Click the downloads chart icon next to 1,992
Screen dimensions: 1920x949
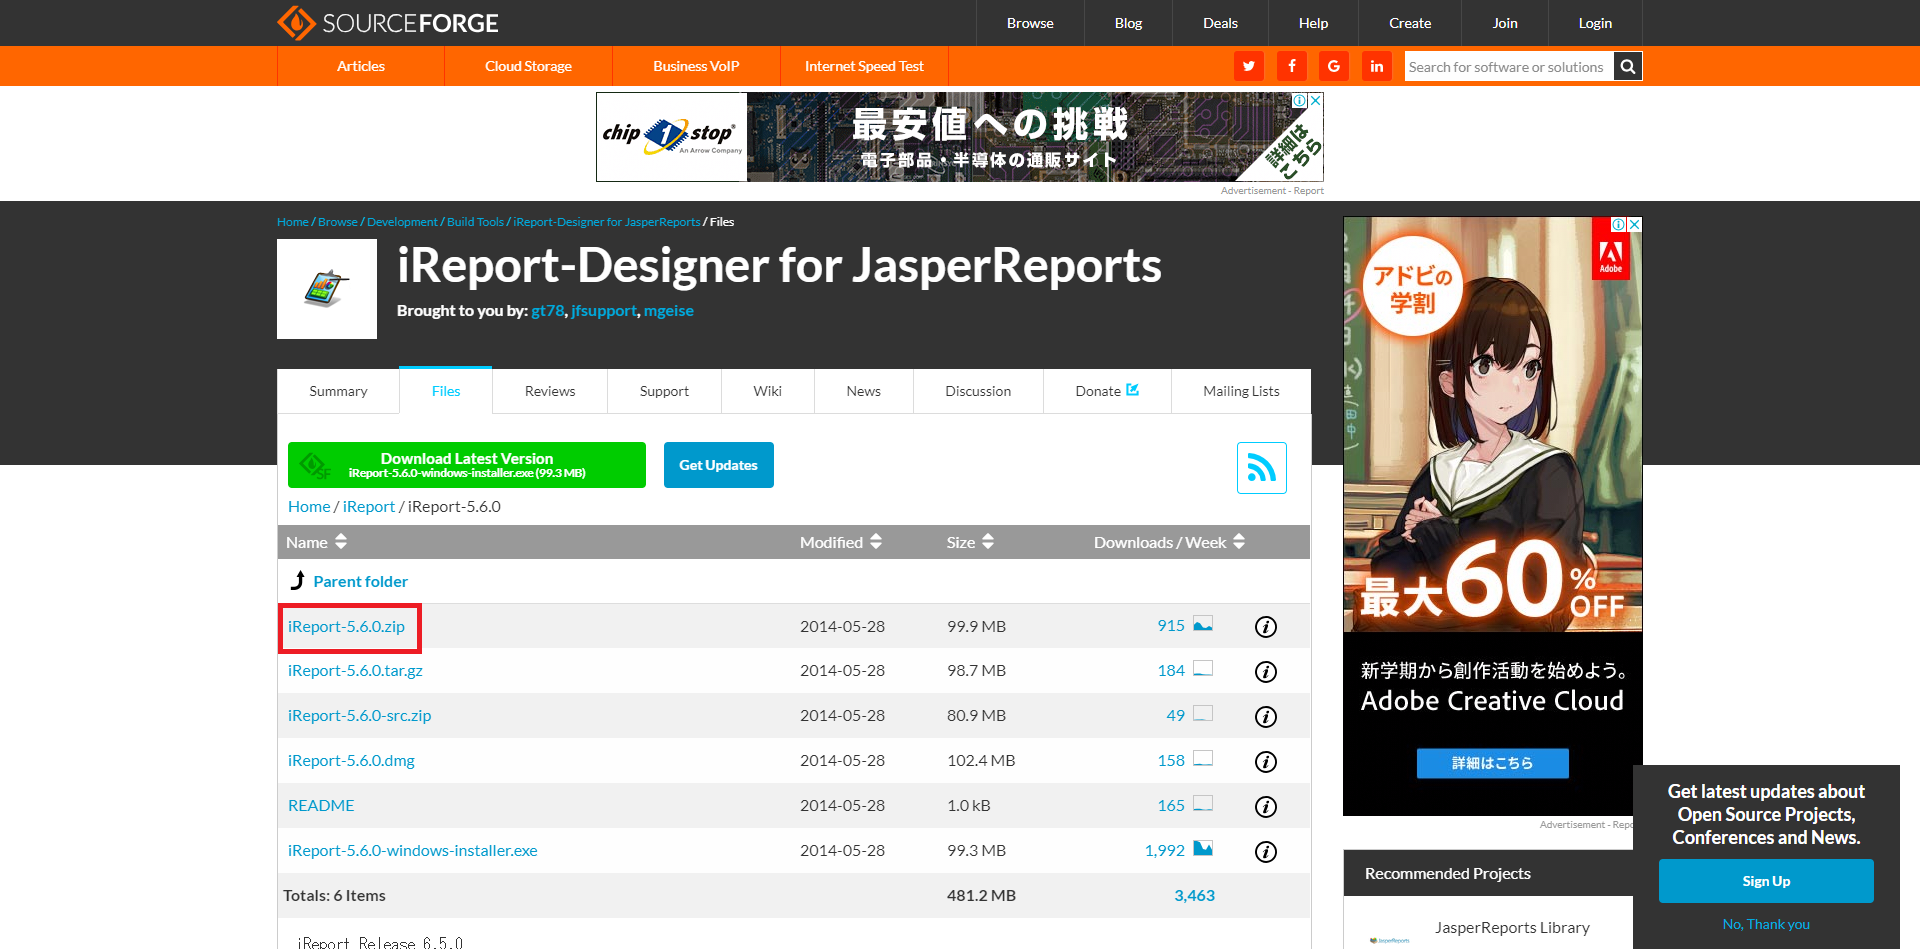pos(1201,849)
